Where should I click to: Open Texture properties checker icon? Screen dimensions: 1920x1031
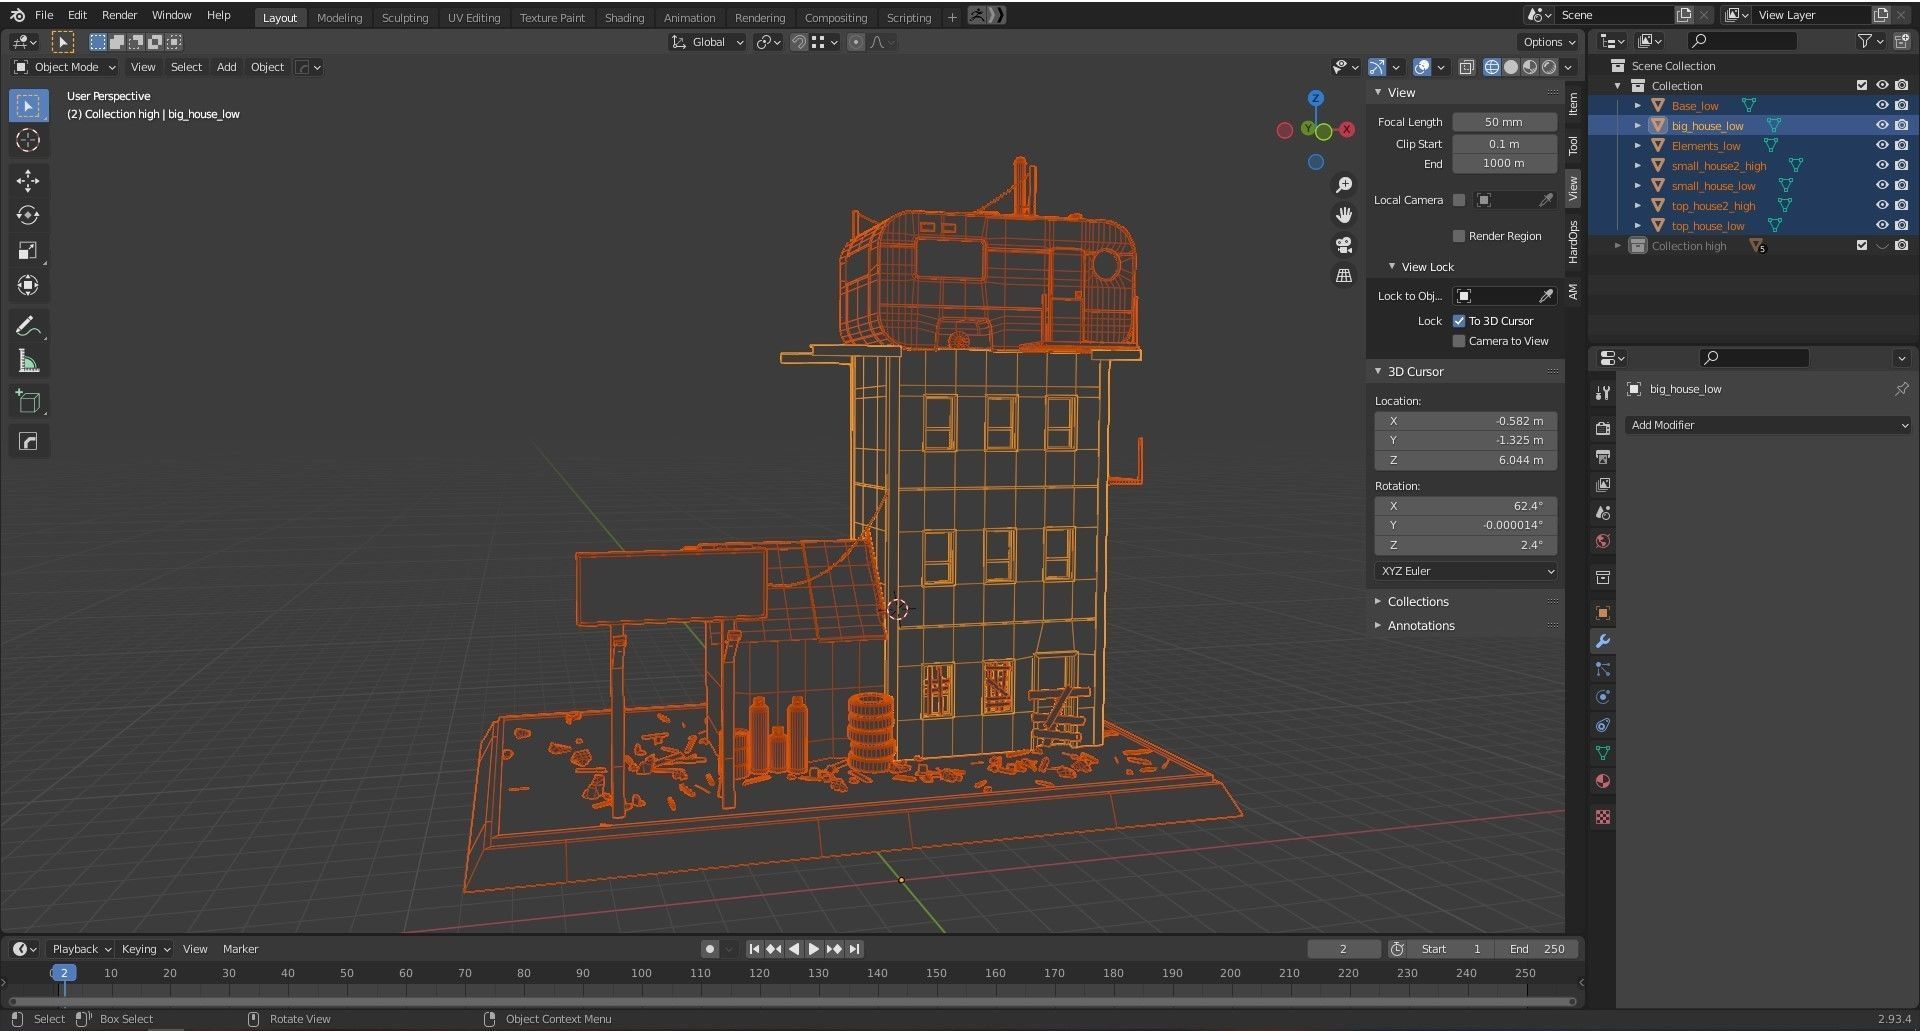(x=1603, y=817)
